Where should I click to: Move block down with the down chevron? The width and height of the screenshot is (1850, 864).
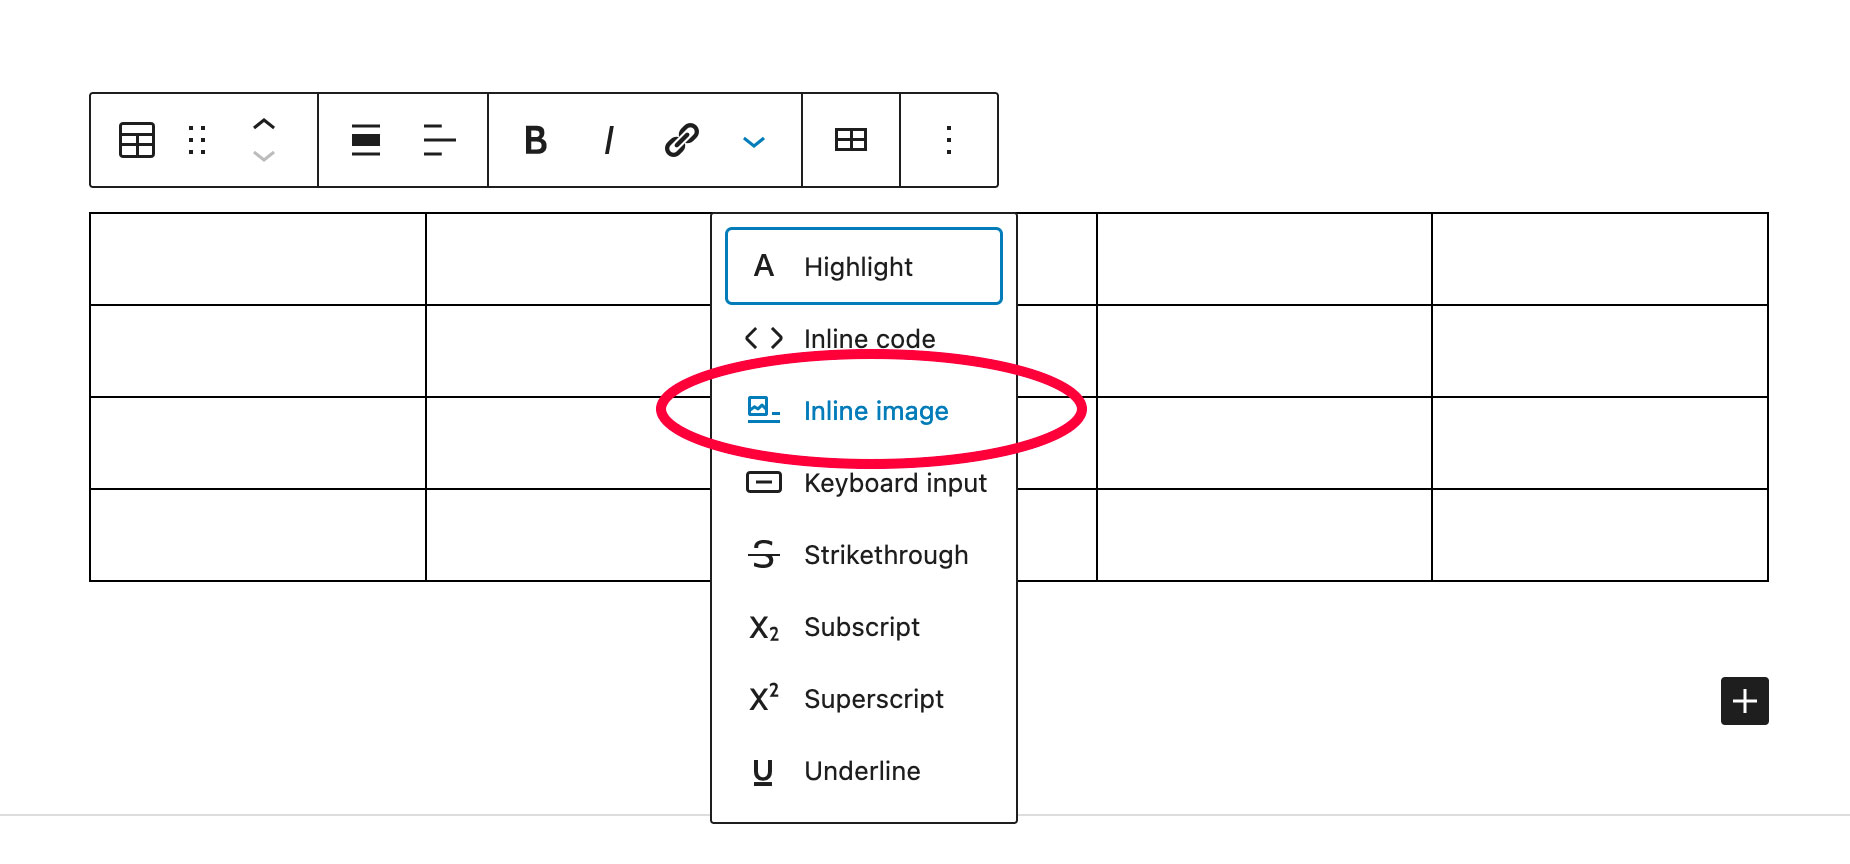[264, 156]
